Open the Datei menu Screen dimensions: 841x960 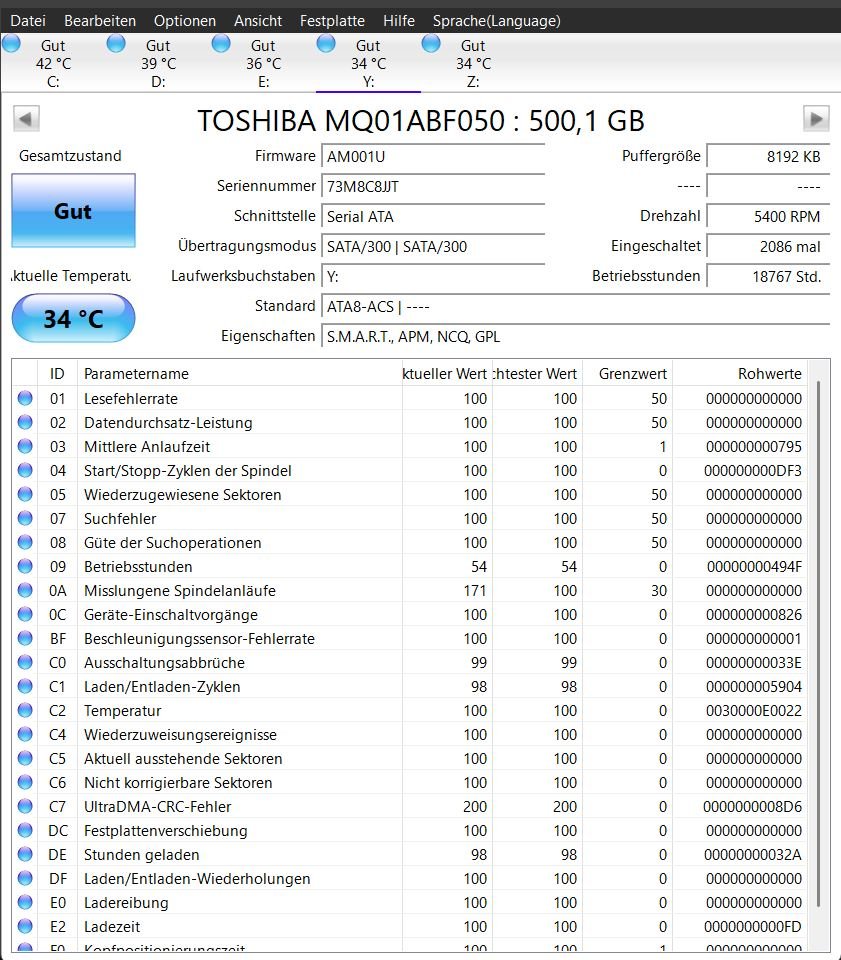[28, 21]
